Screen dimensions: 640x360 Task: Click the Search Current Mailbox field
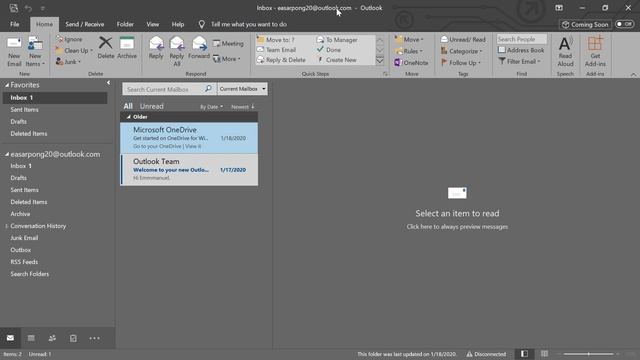tap(163, 89)
